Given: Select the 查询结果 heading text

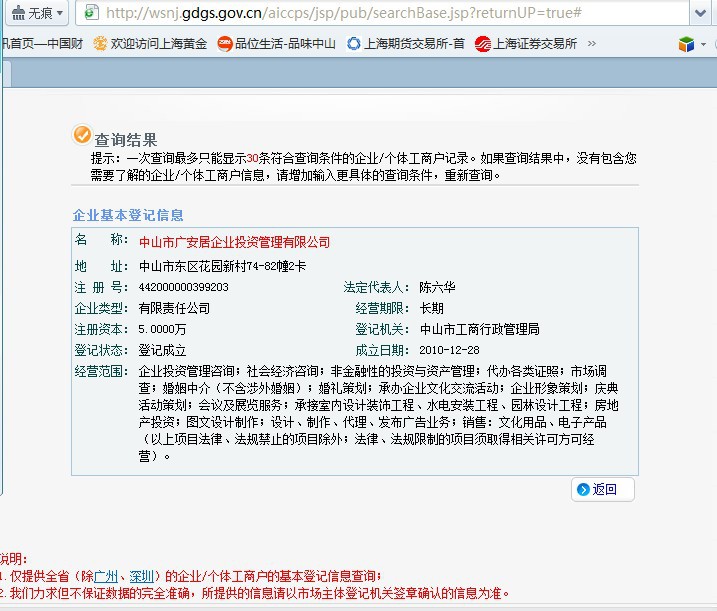Looking at the screenshot, I should [x=126, y=140].
